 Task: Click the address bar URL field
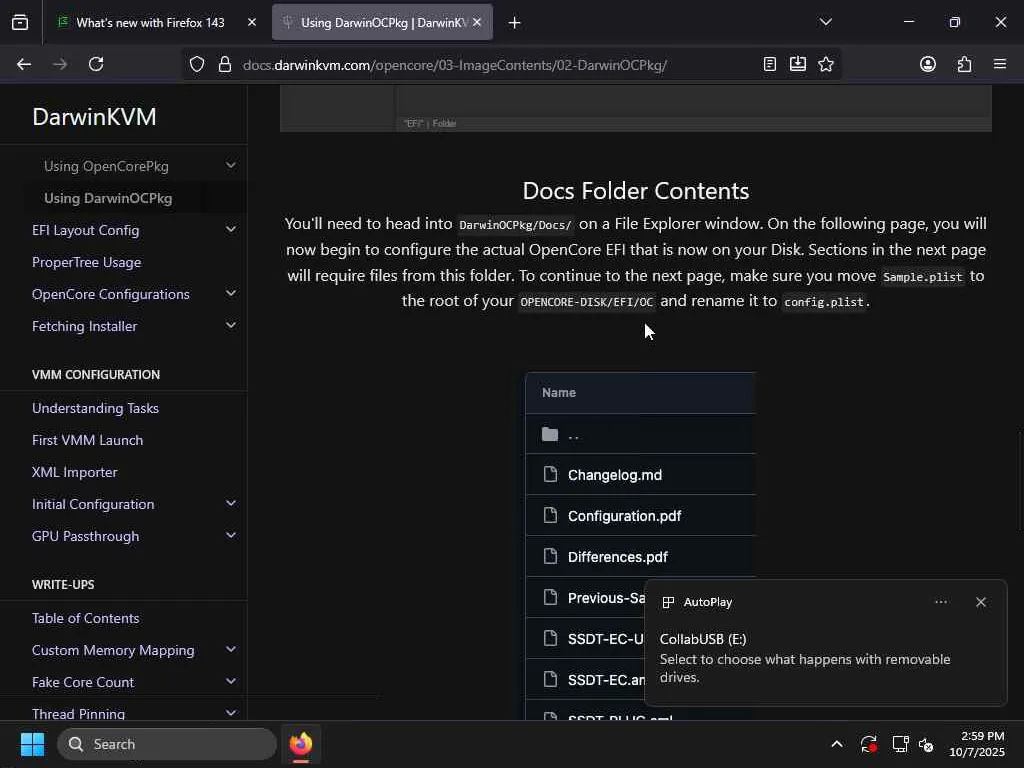pos(455,65)
